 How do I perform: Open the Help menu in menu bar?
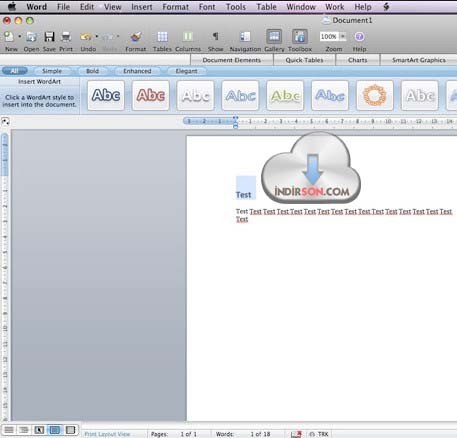coord(363,7)
